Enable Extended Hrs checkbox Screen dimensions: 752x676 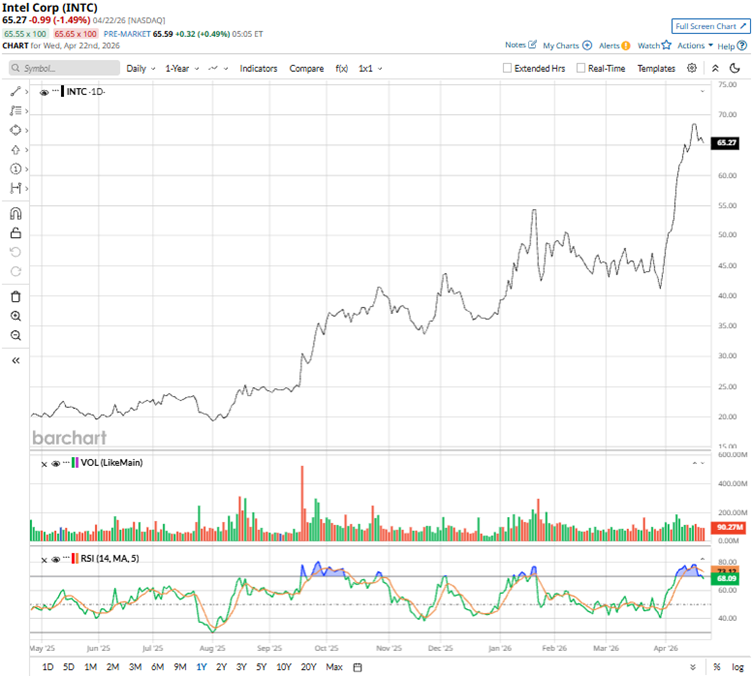point(507,68)
